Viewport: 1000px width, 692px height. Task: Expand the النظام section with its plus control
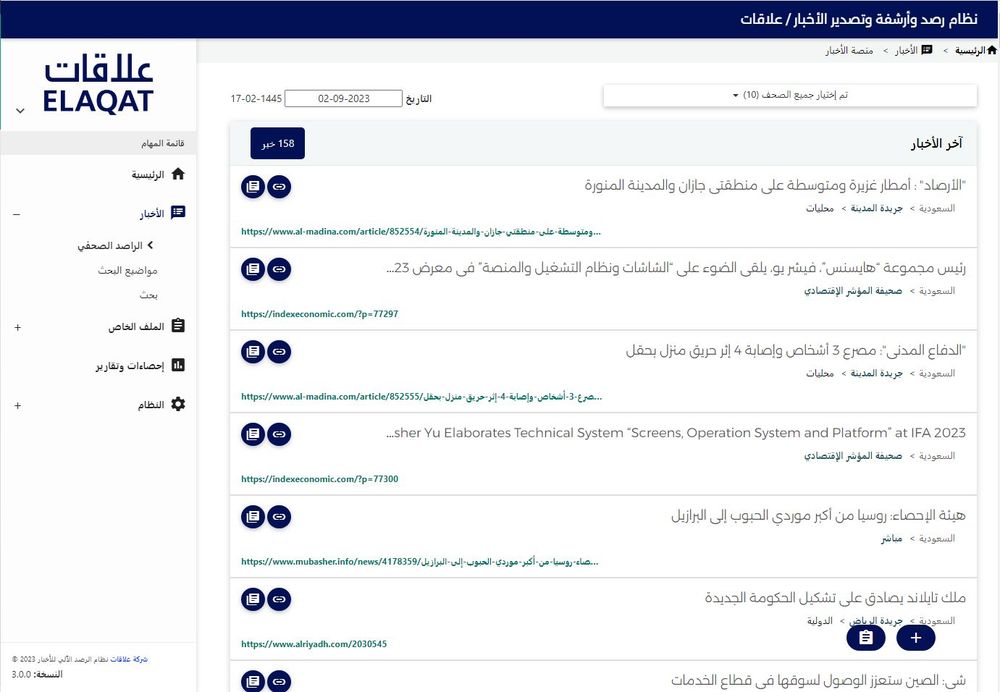pyautogui.click(x=16, y=405)
